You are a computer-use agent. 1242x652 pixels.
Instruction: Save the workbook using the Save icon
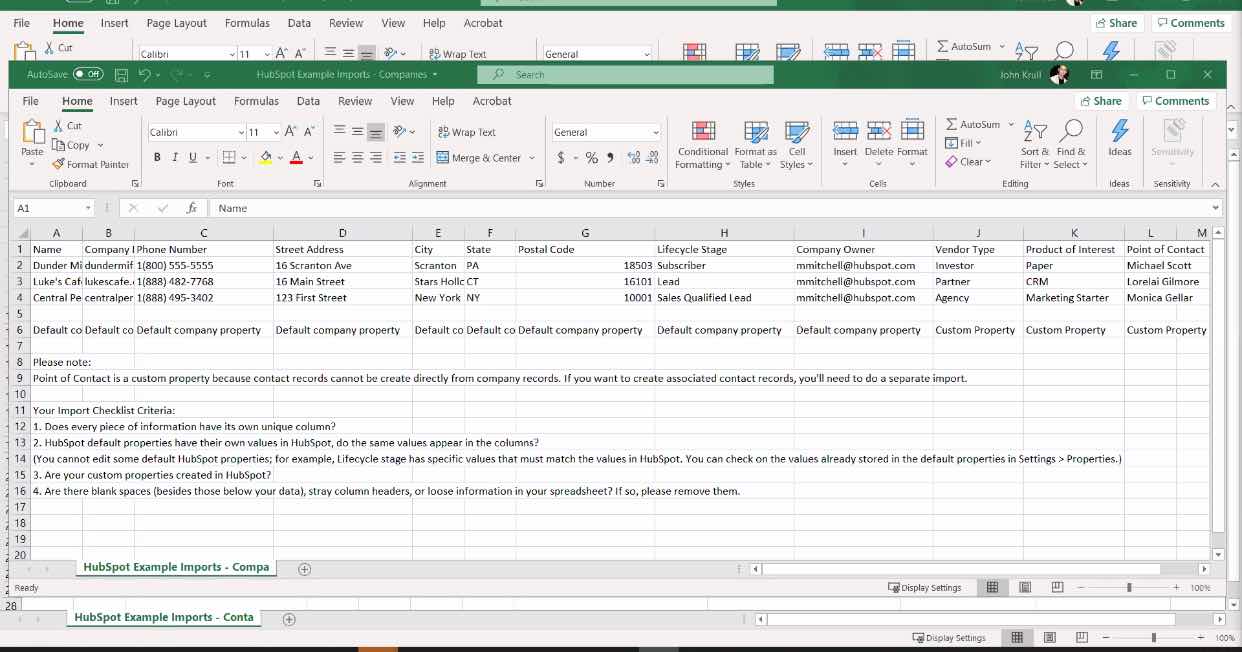121,75
